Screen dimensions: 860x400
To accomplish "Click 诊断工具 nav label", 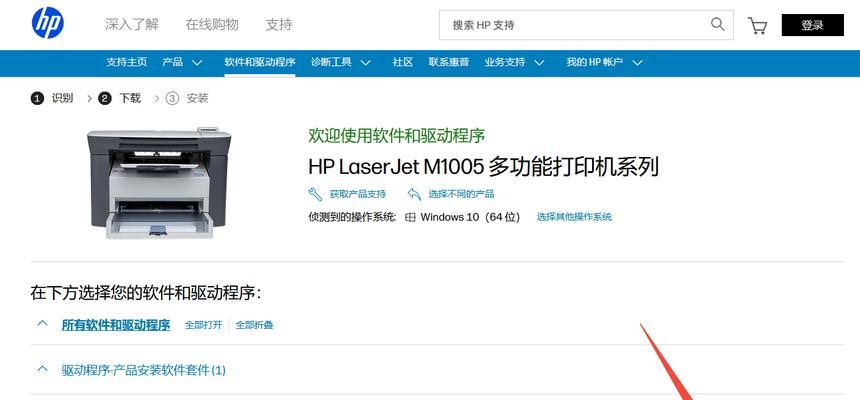I will 331,63.
